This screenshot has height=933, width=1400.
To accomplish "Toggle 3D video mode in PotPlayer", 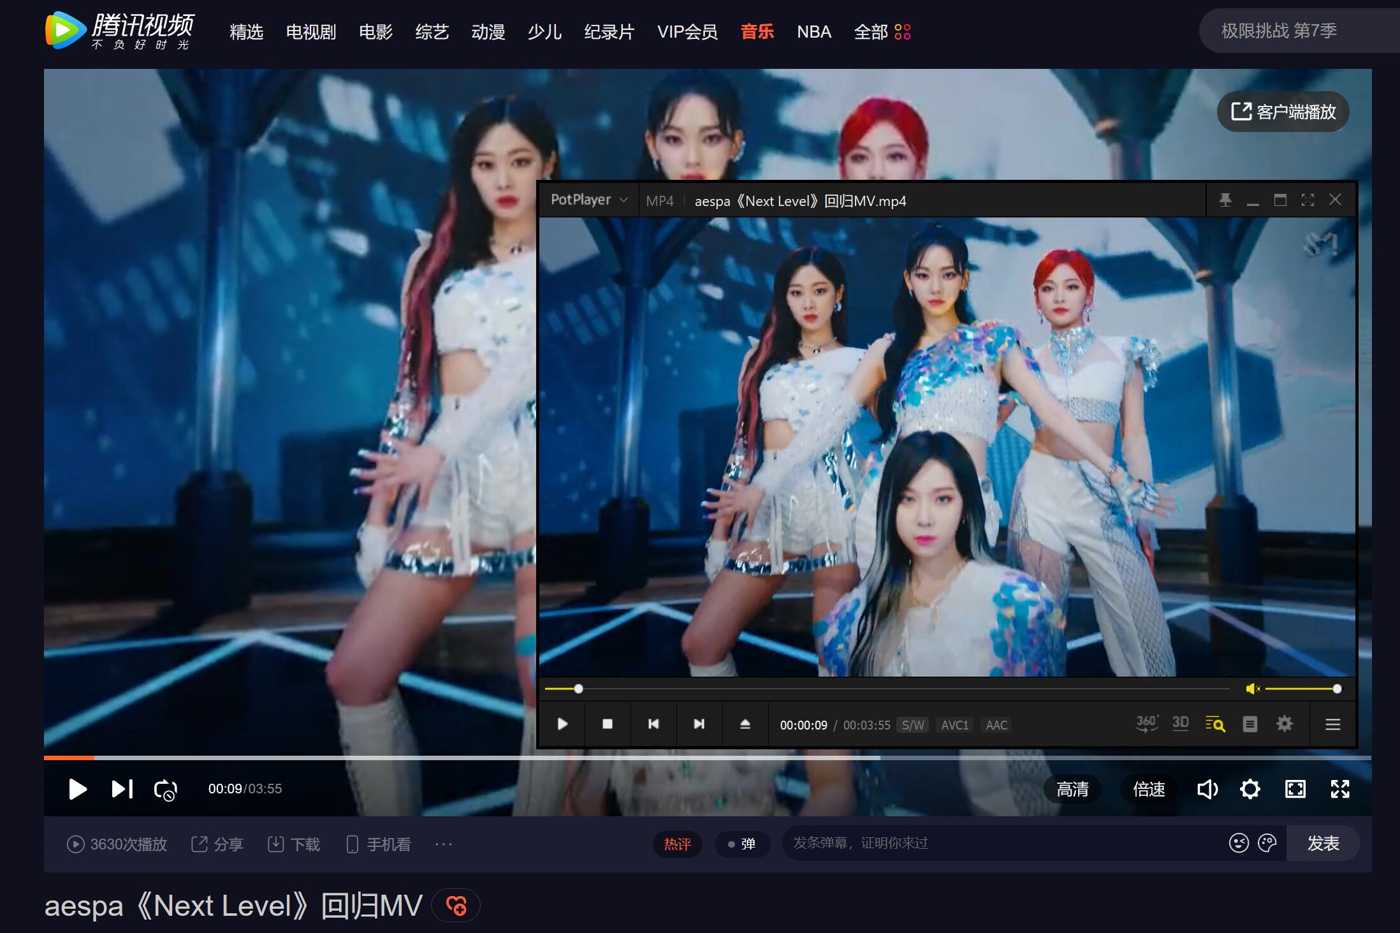I will (1181, 723).
